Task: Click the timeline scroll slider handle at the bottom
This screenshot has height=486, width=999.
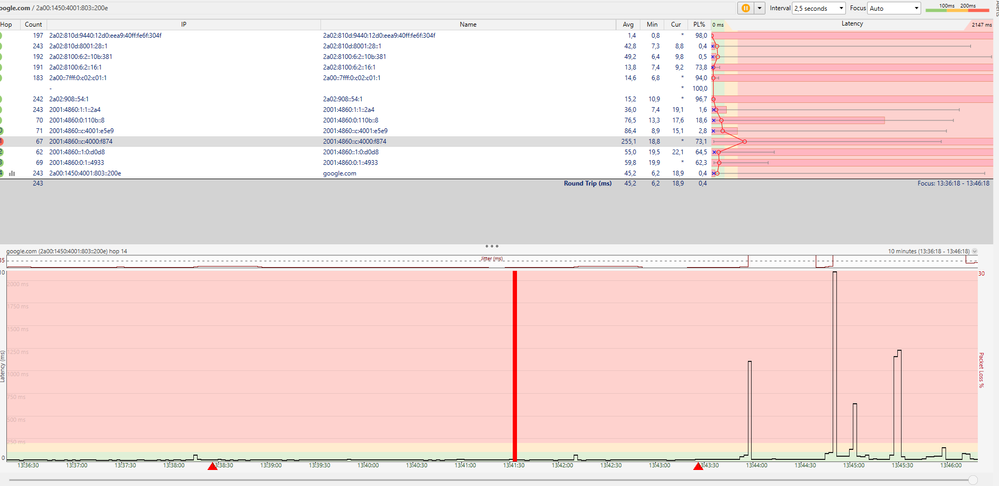Action: click(x=973, y=480)
